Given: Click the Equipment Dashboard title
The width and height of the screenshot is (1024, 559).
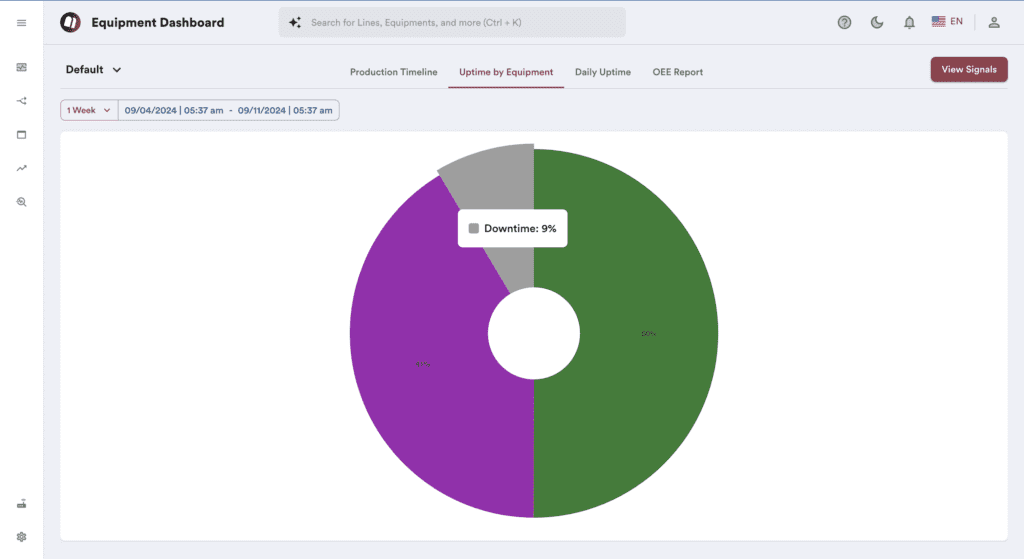Looking at the screenshot, I should pyautogui.click(x=157, y=22).
